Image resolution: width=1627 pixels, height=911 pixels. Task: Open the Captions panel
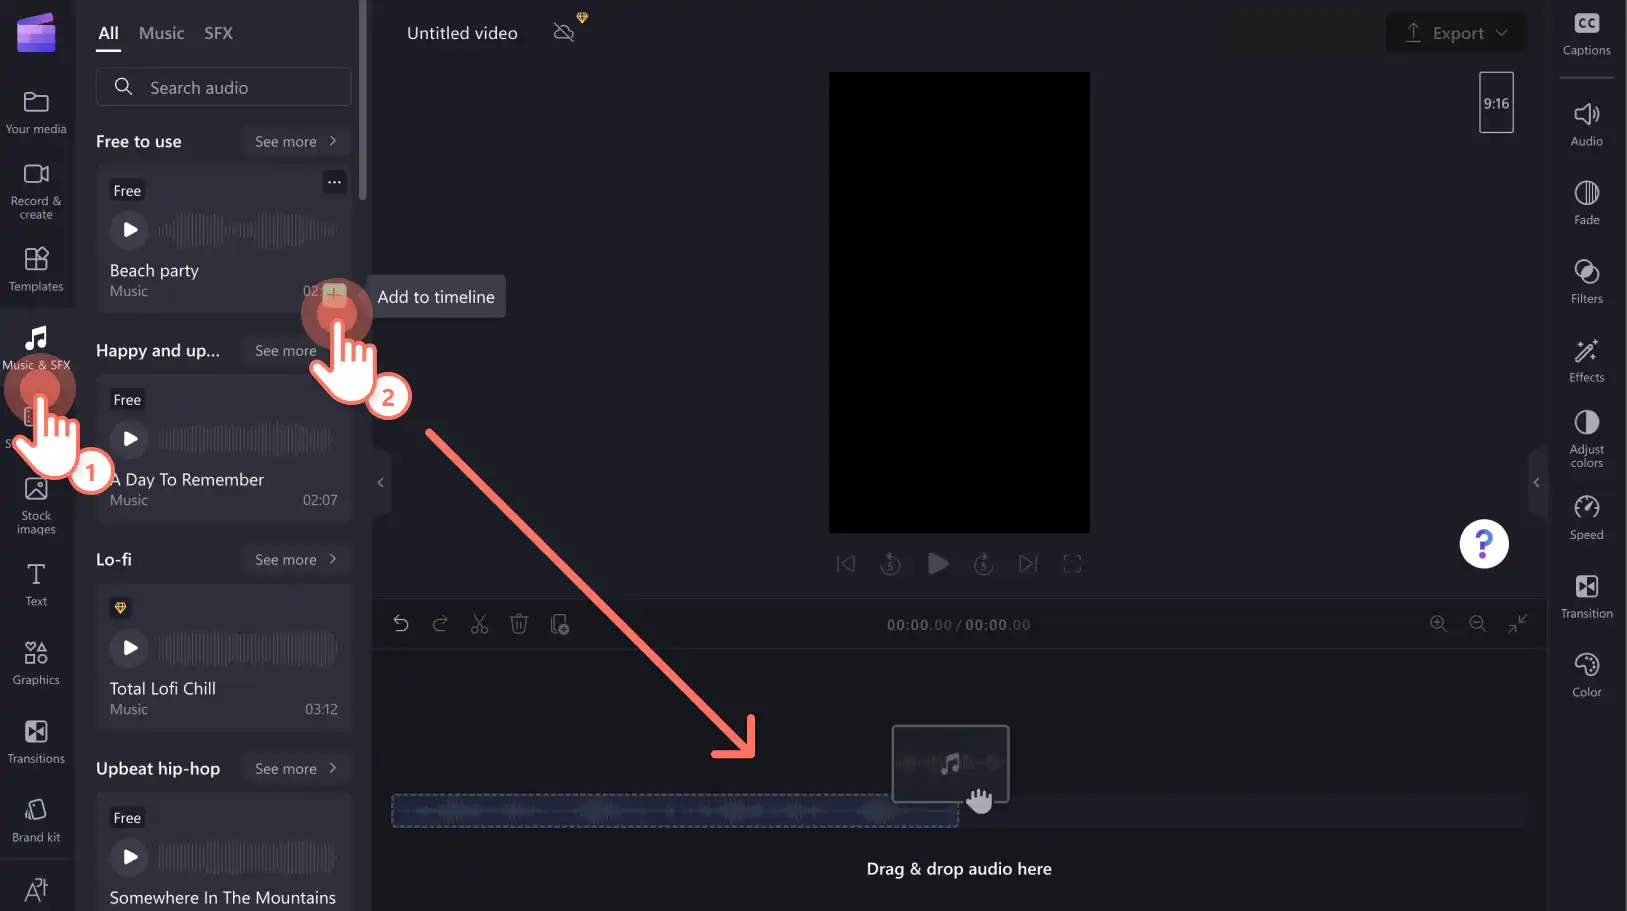[1586, 35]
